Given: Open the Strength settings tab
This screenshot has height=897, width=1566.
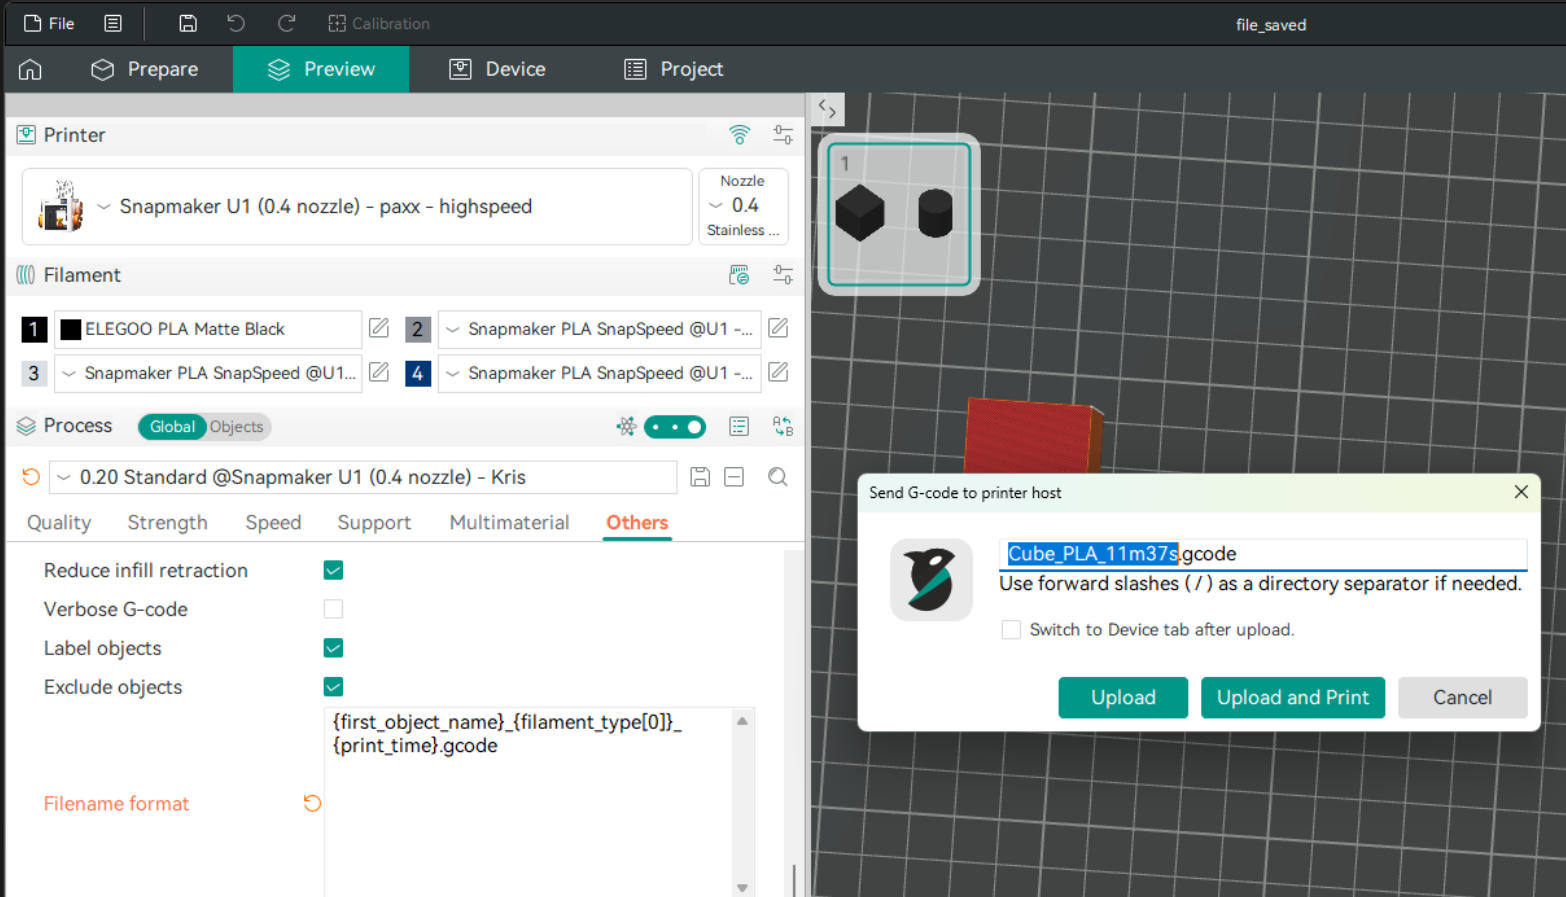Looking at the screenshot, I should point(167,522).
